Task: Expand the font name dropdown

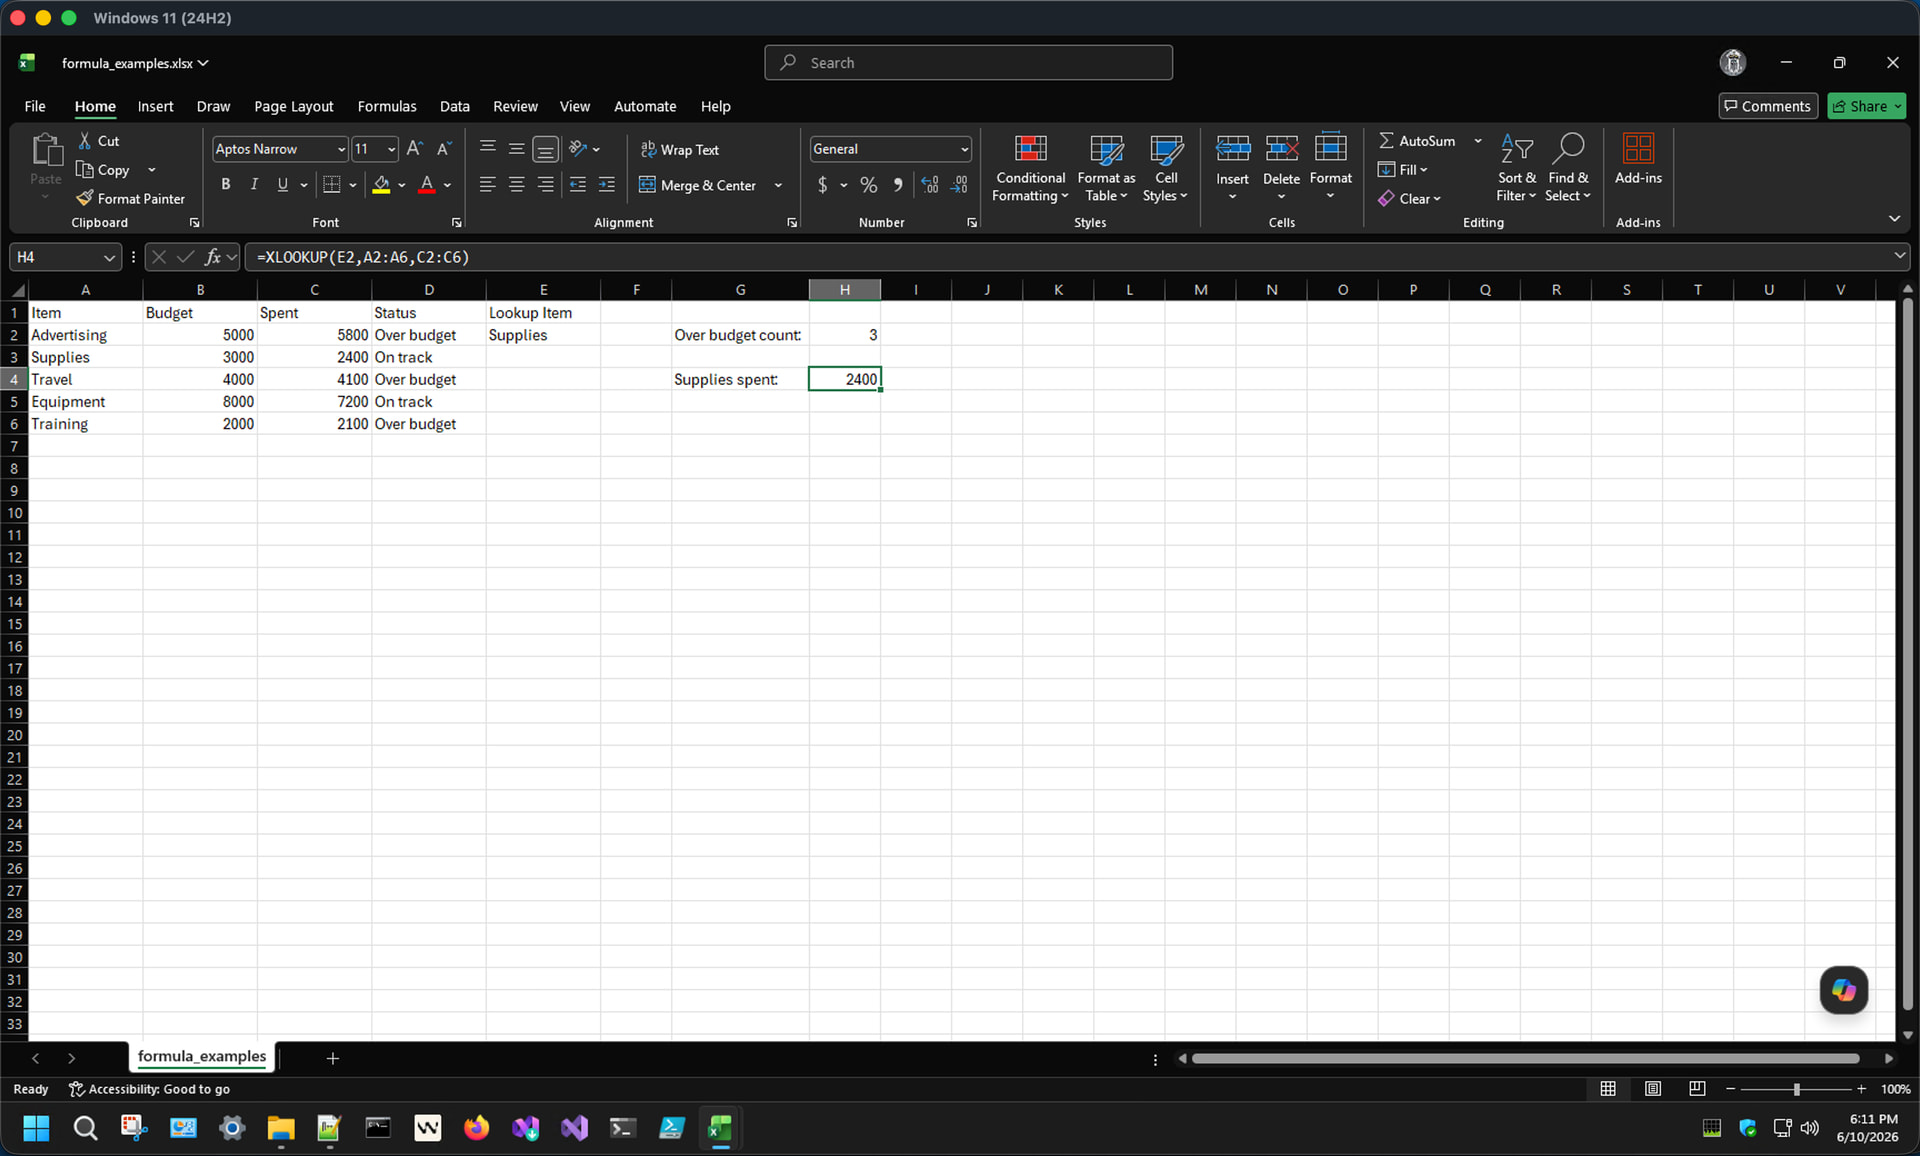Action: click(341, 149)
